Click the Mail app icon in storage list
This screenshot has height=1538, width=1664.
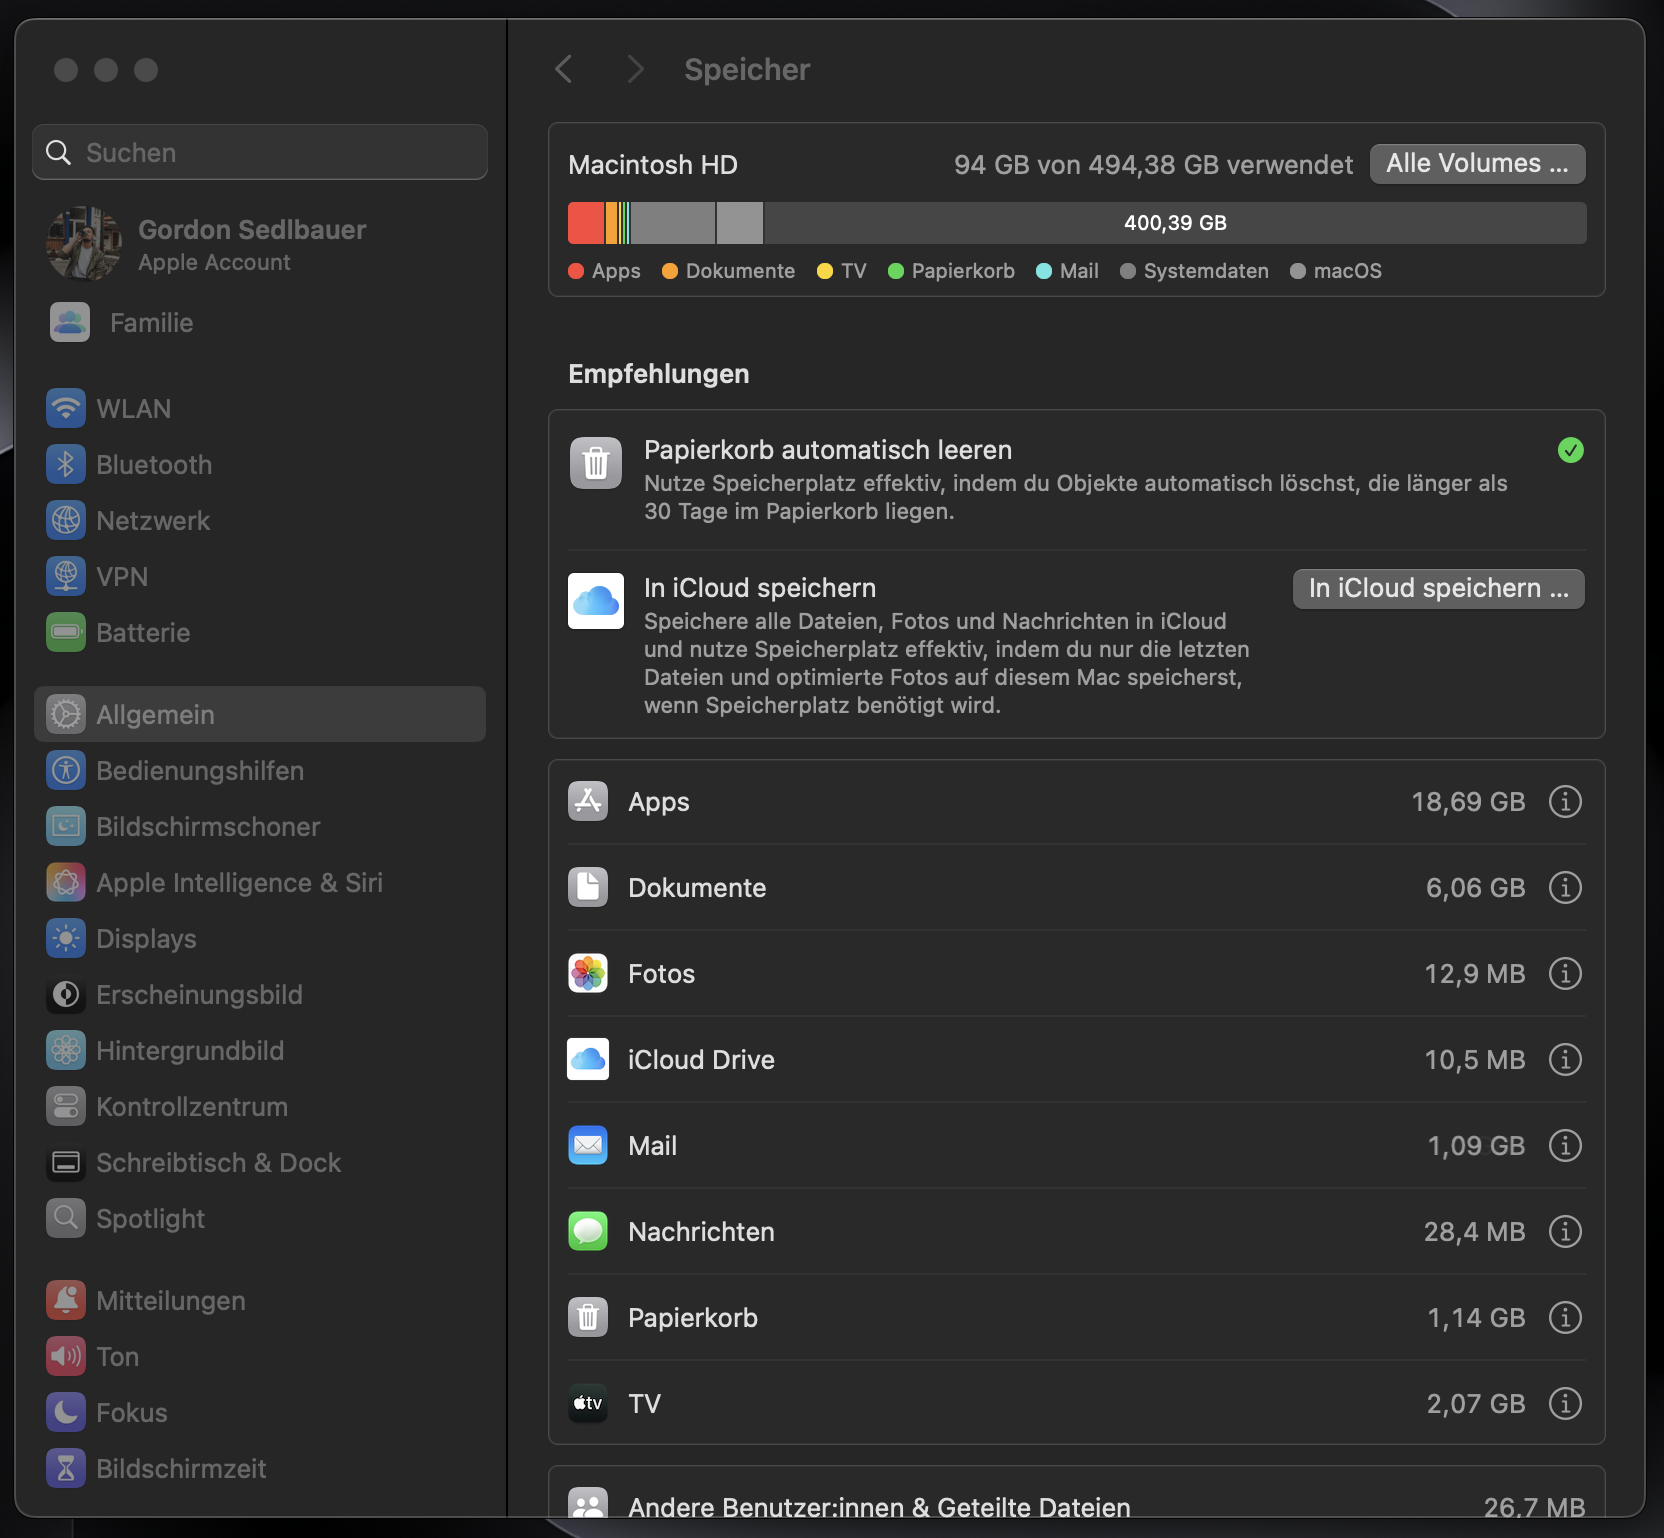point(588,1146)
